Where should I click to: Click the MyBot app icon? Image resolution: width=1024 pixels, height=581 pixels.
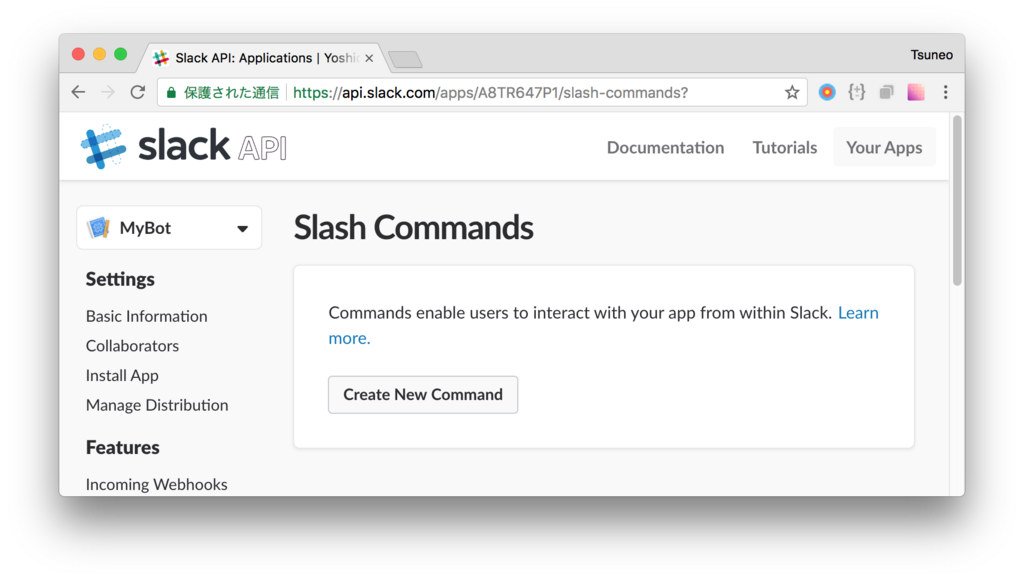click(x=99, y=228)
